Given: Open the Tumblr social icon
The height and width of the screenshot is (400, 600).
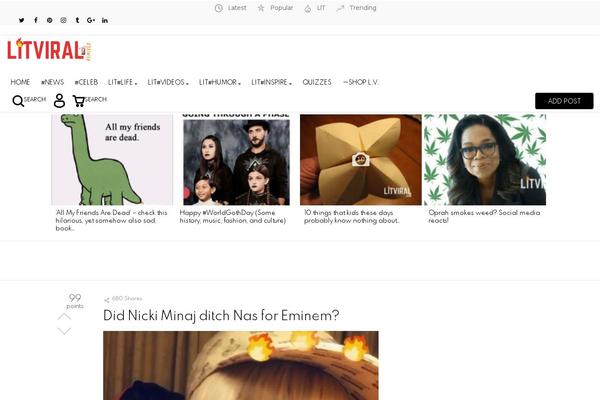Looking at the screenshot, I should [77, 20].
